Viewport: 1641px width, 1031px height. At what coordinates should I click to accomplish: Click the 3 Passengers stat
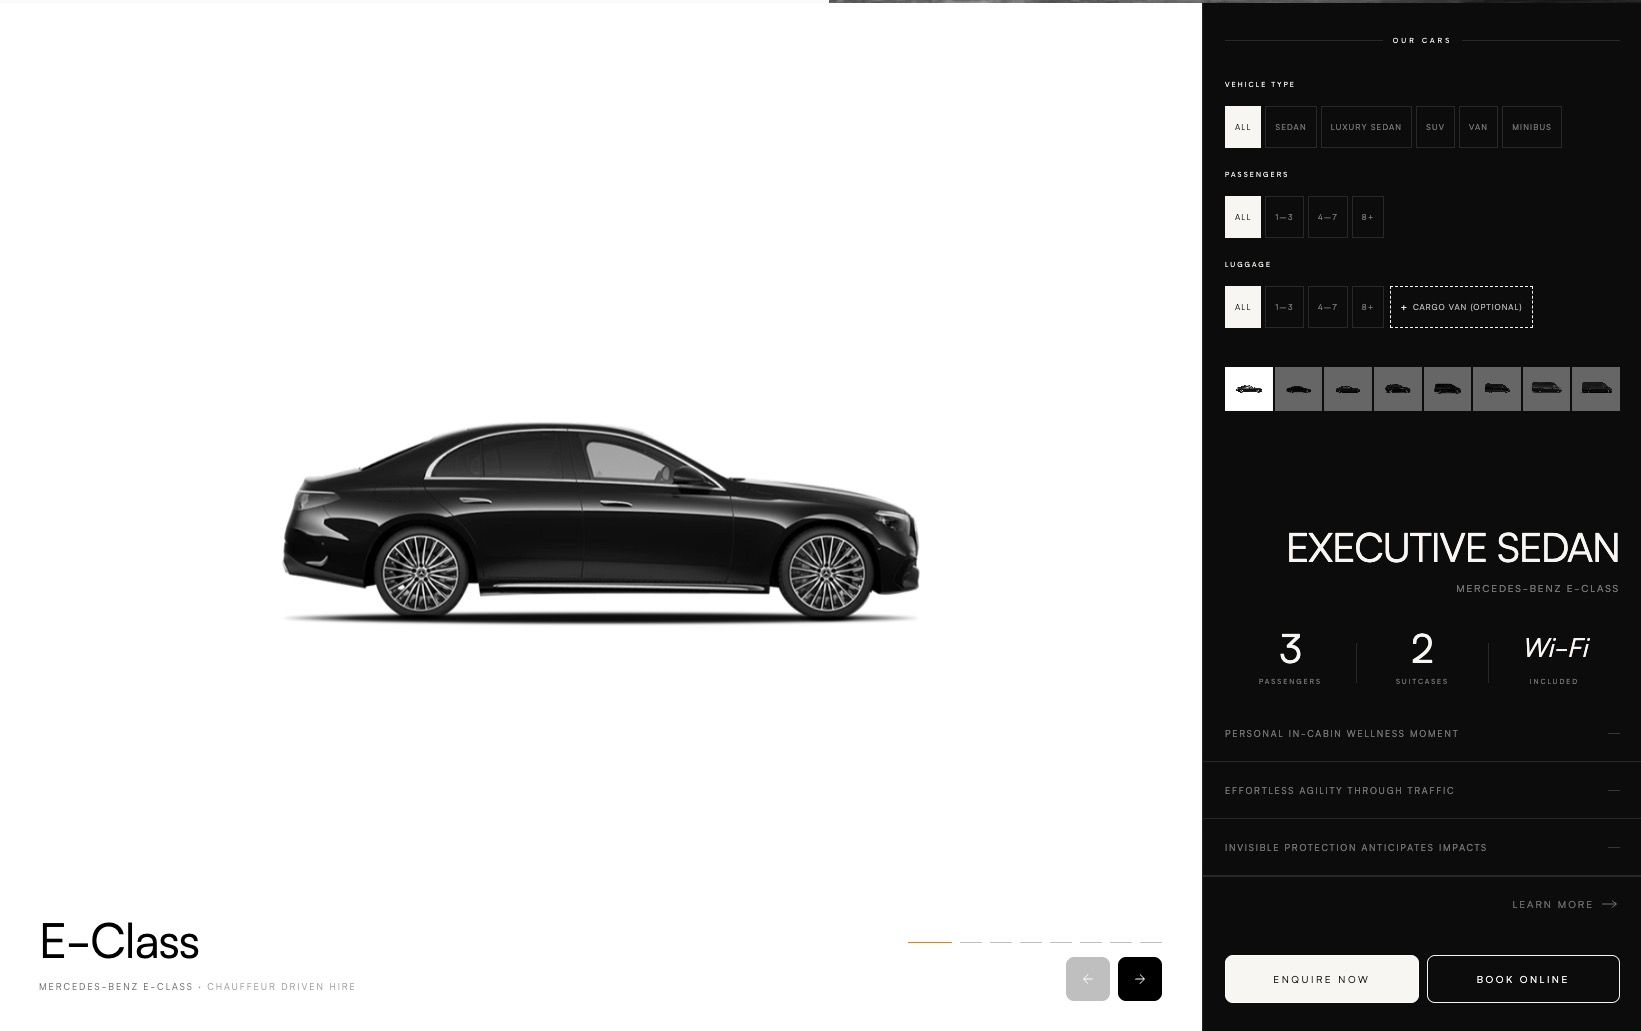pyautogui.click(x=1290, y=659)
